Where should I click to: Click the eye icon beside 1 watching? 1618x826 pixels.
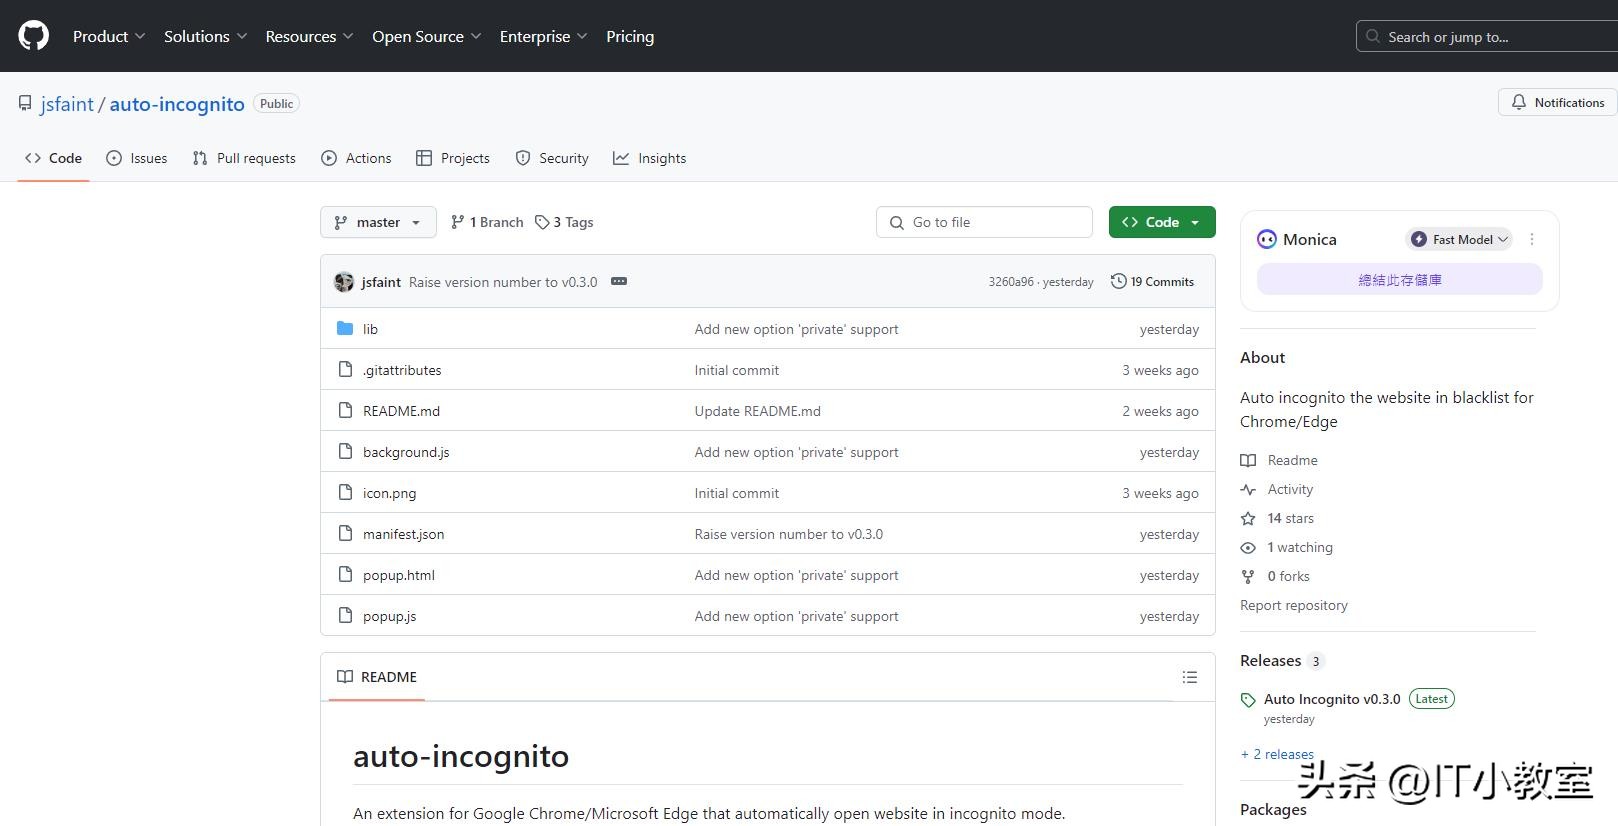point(1248,547)
